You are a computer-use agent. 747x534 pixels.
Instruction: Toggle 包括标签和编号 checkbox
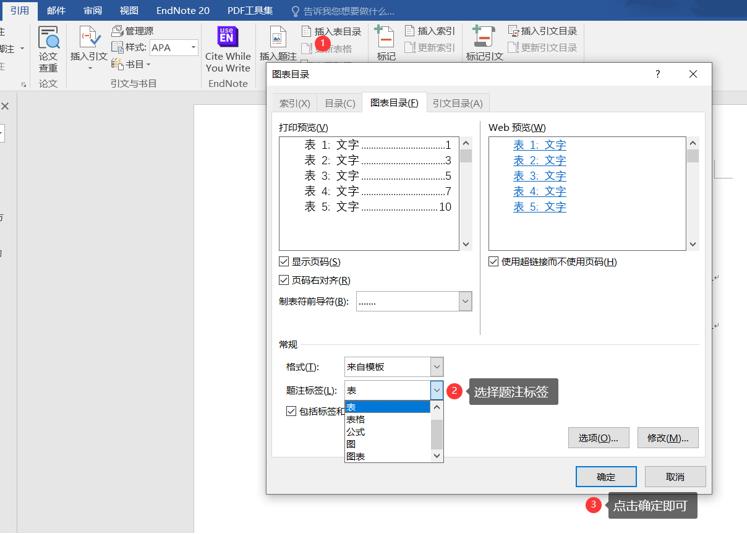(x=291, y=411)
